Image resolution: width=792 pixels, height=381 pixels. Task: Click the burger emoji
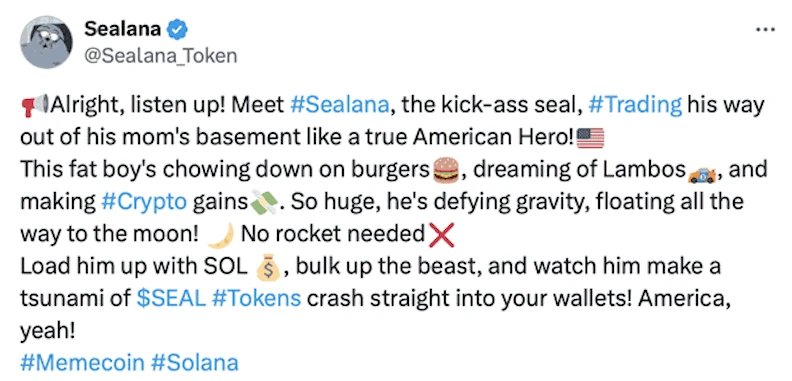point(446,170)
